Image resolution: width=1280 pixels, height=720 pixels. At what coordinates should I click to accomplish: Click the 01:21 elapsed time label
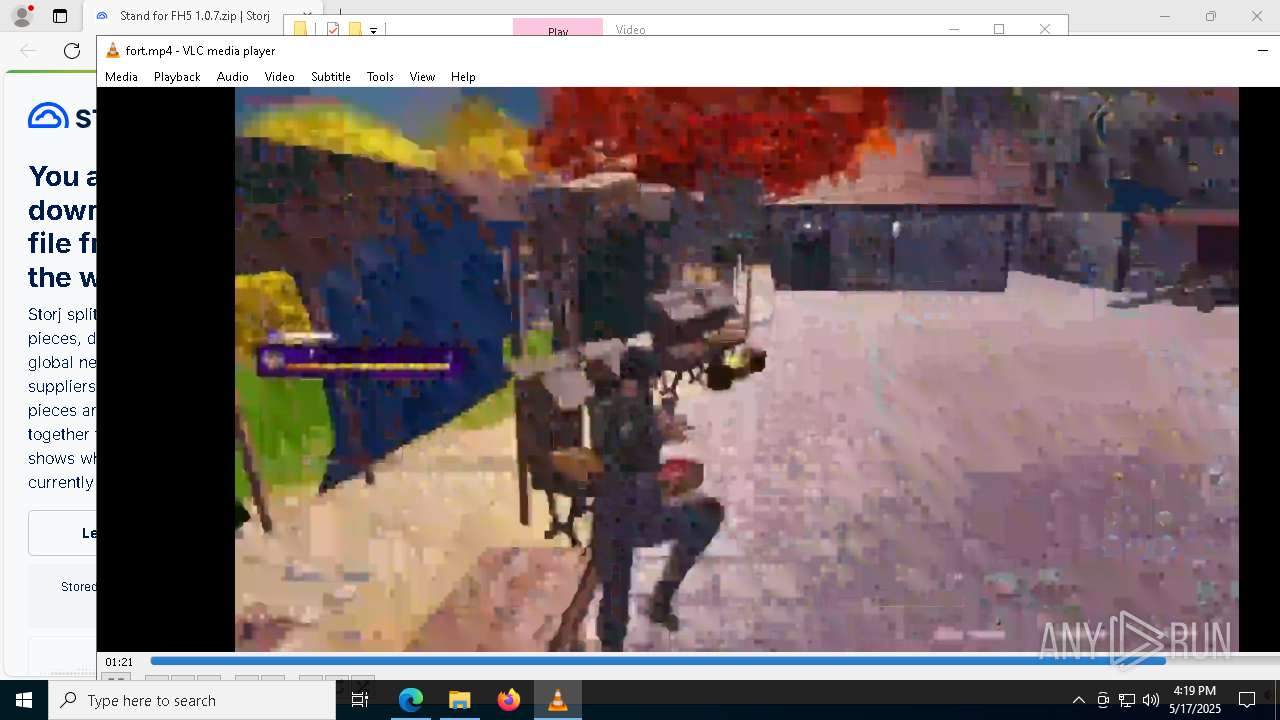tap(119, 662)
